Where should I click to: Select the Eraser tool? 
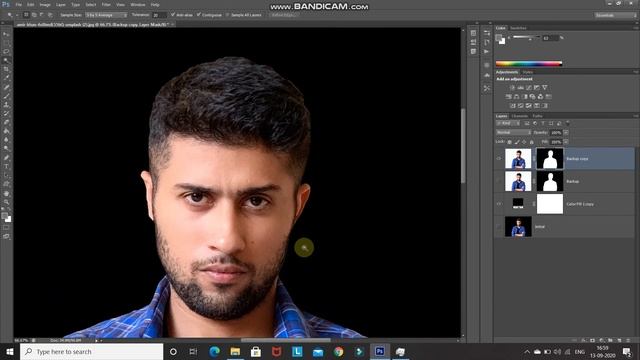tap(6, 122)
